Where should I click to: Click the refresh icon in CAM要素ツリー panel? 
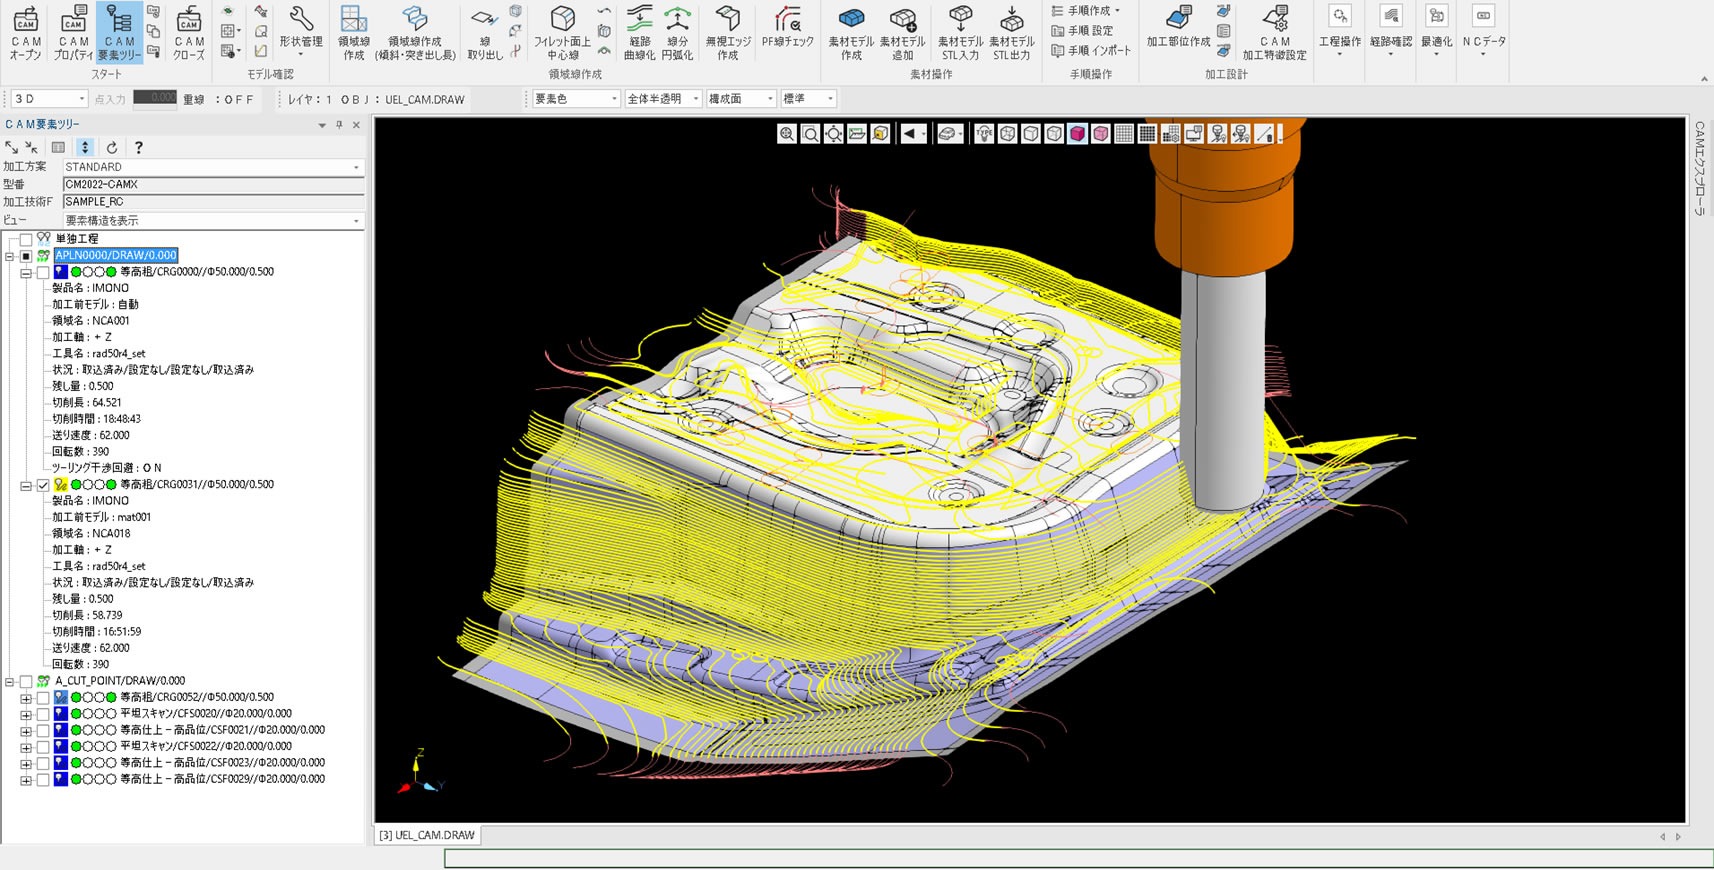112,147
